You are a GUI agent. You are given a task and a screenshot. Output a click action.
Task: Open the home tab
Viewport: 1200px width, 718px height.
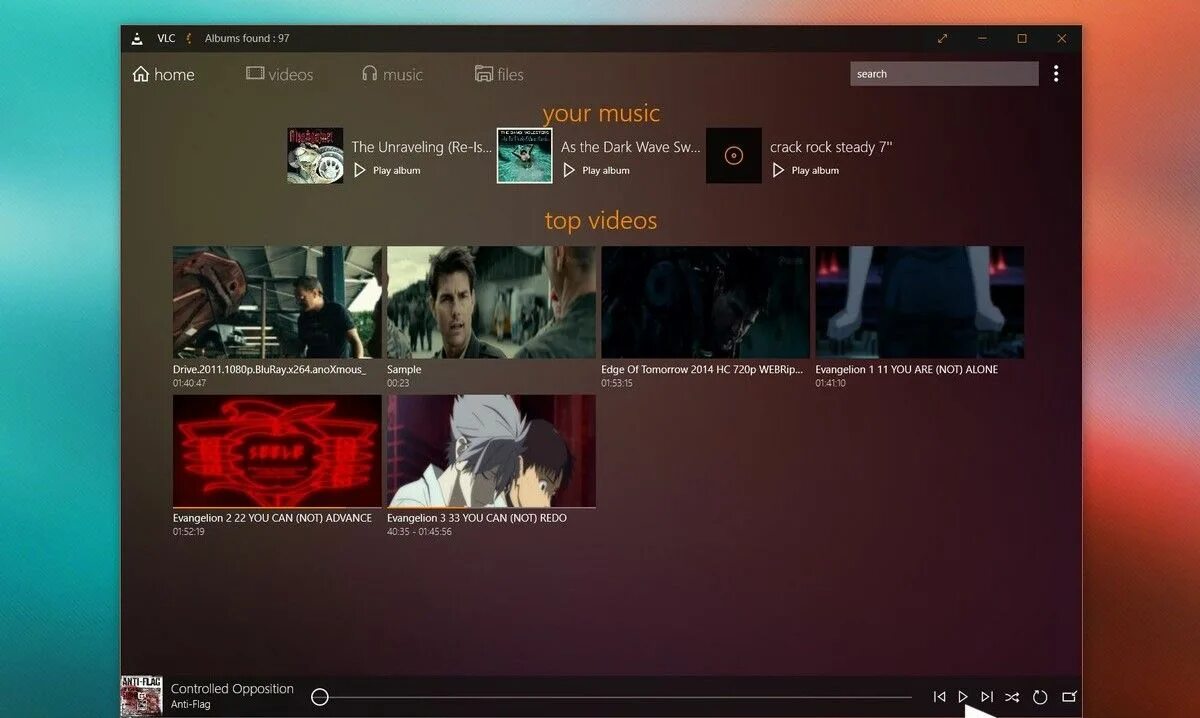(x=163, y=74)
